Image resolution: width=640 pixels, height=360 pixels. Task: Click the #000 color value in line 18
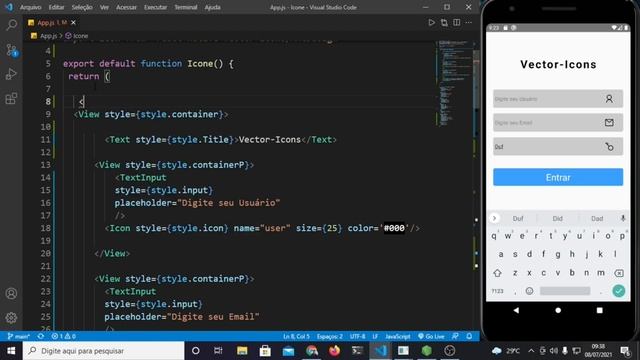coord(394,228)
